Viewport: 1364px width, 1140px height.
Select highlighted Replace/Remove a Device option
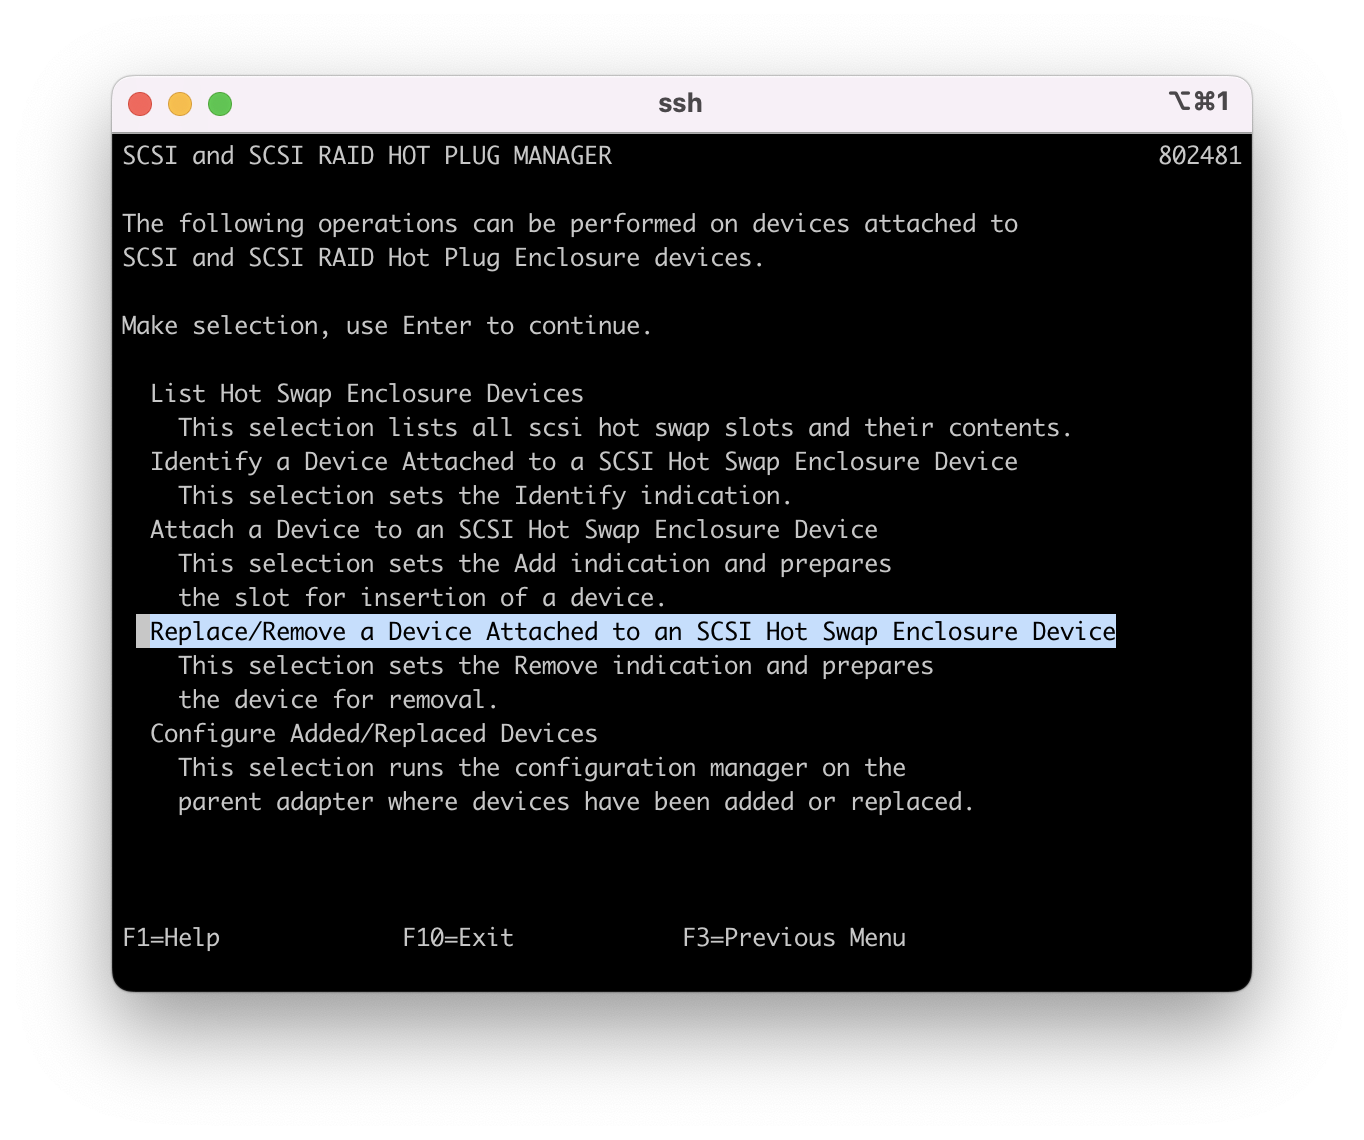click(633, 632)
